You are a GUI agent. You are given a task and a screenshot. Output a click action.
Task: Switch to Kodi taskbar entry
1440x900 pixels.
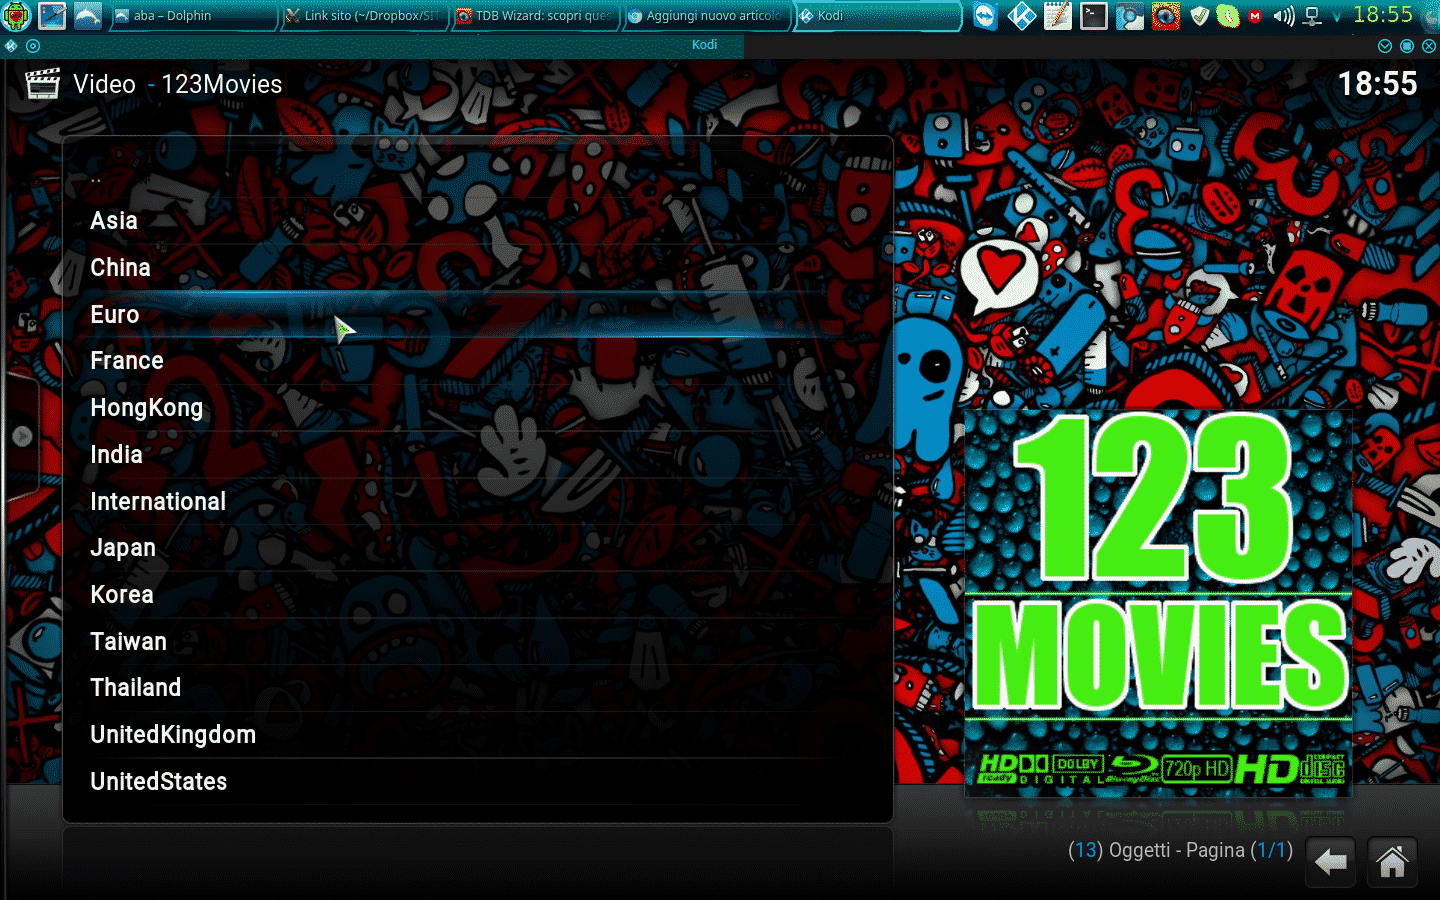[878, 16]
